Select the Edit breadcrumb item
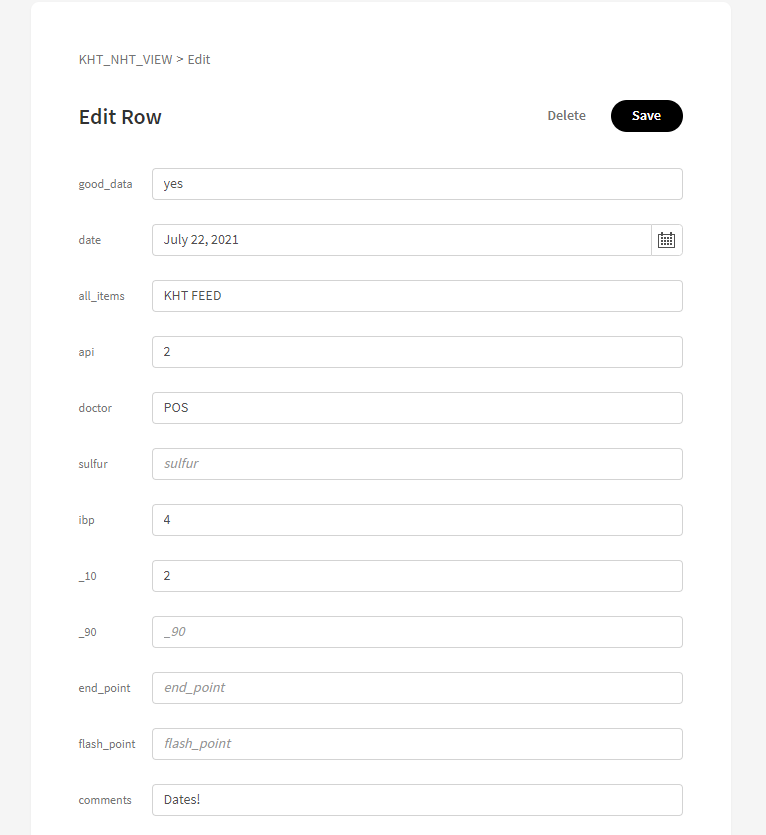Image resolution: width=766 pixels, height=835 pixels. 198,59
